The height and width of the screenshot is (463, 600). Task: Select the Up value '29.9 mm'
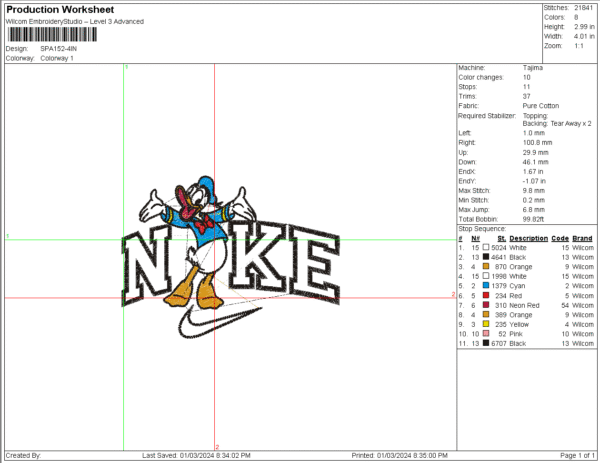click(535, 153)
